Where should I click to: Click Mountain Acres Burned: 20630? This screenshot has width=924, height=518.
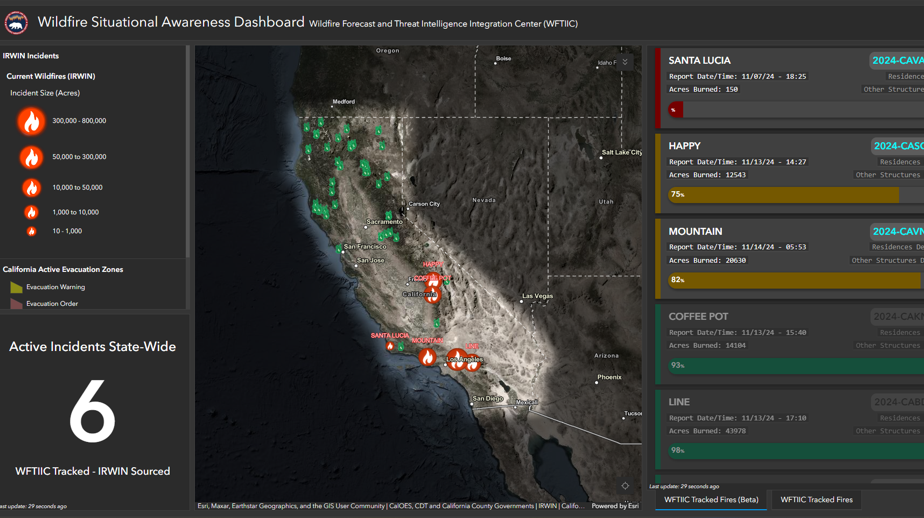tap(707, 260)
